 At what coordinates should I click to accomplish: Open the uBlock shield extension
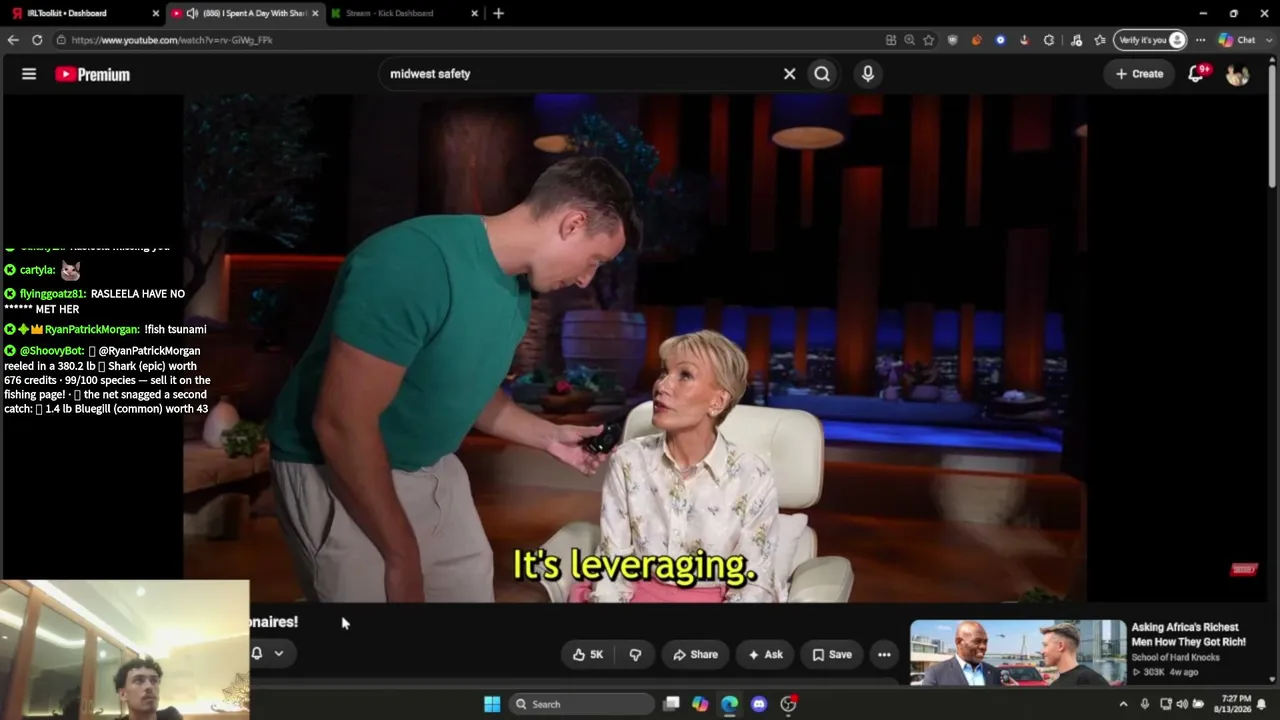953,40
